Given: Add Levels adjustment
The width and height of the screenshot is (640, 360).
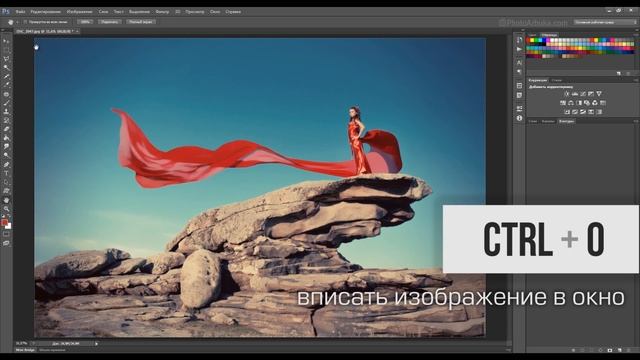Looking at the screenshot, I should 575,94.
